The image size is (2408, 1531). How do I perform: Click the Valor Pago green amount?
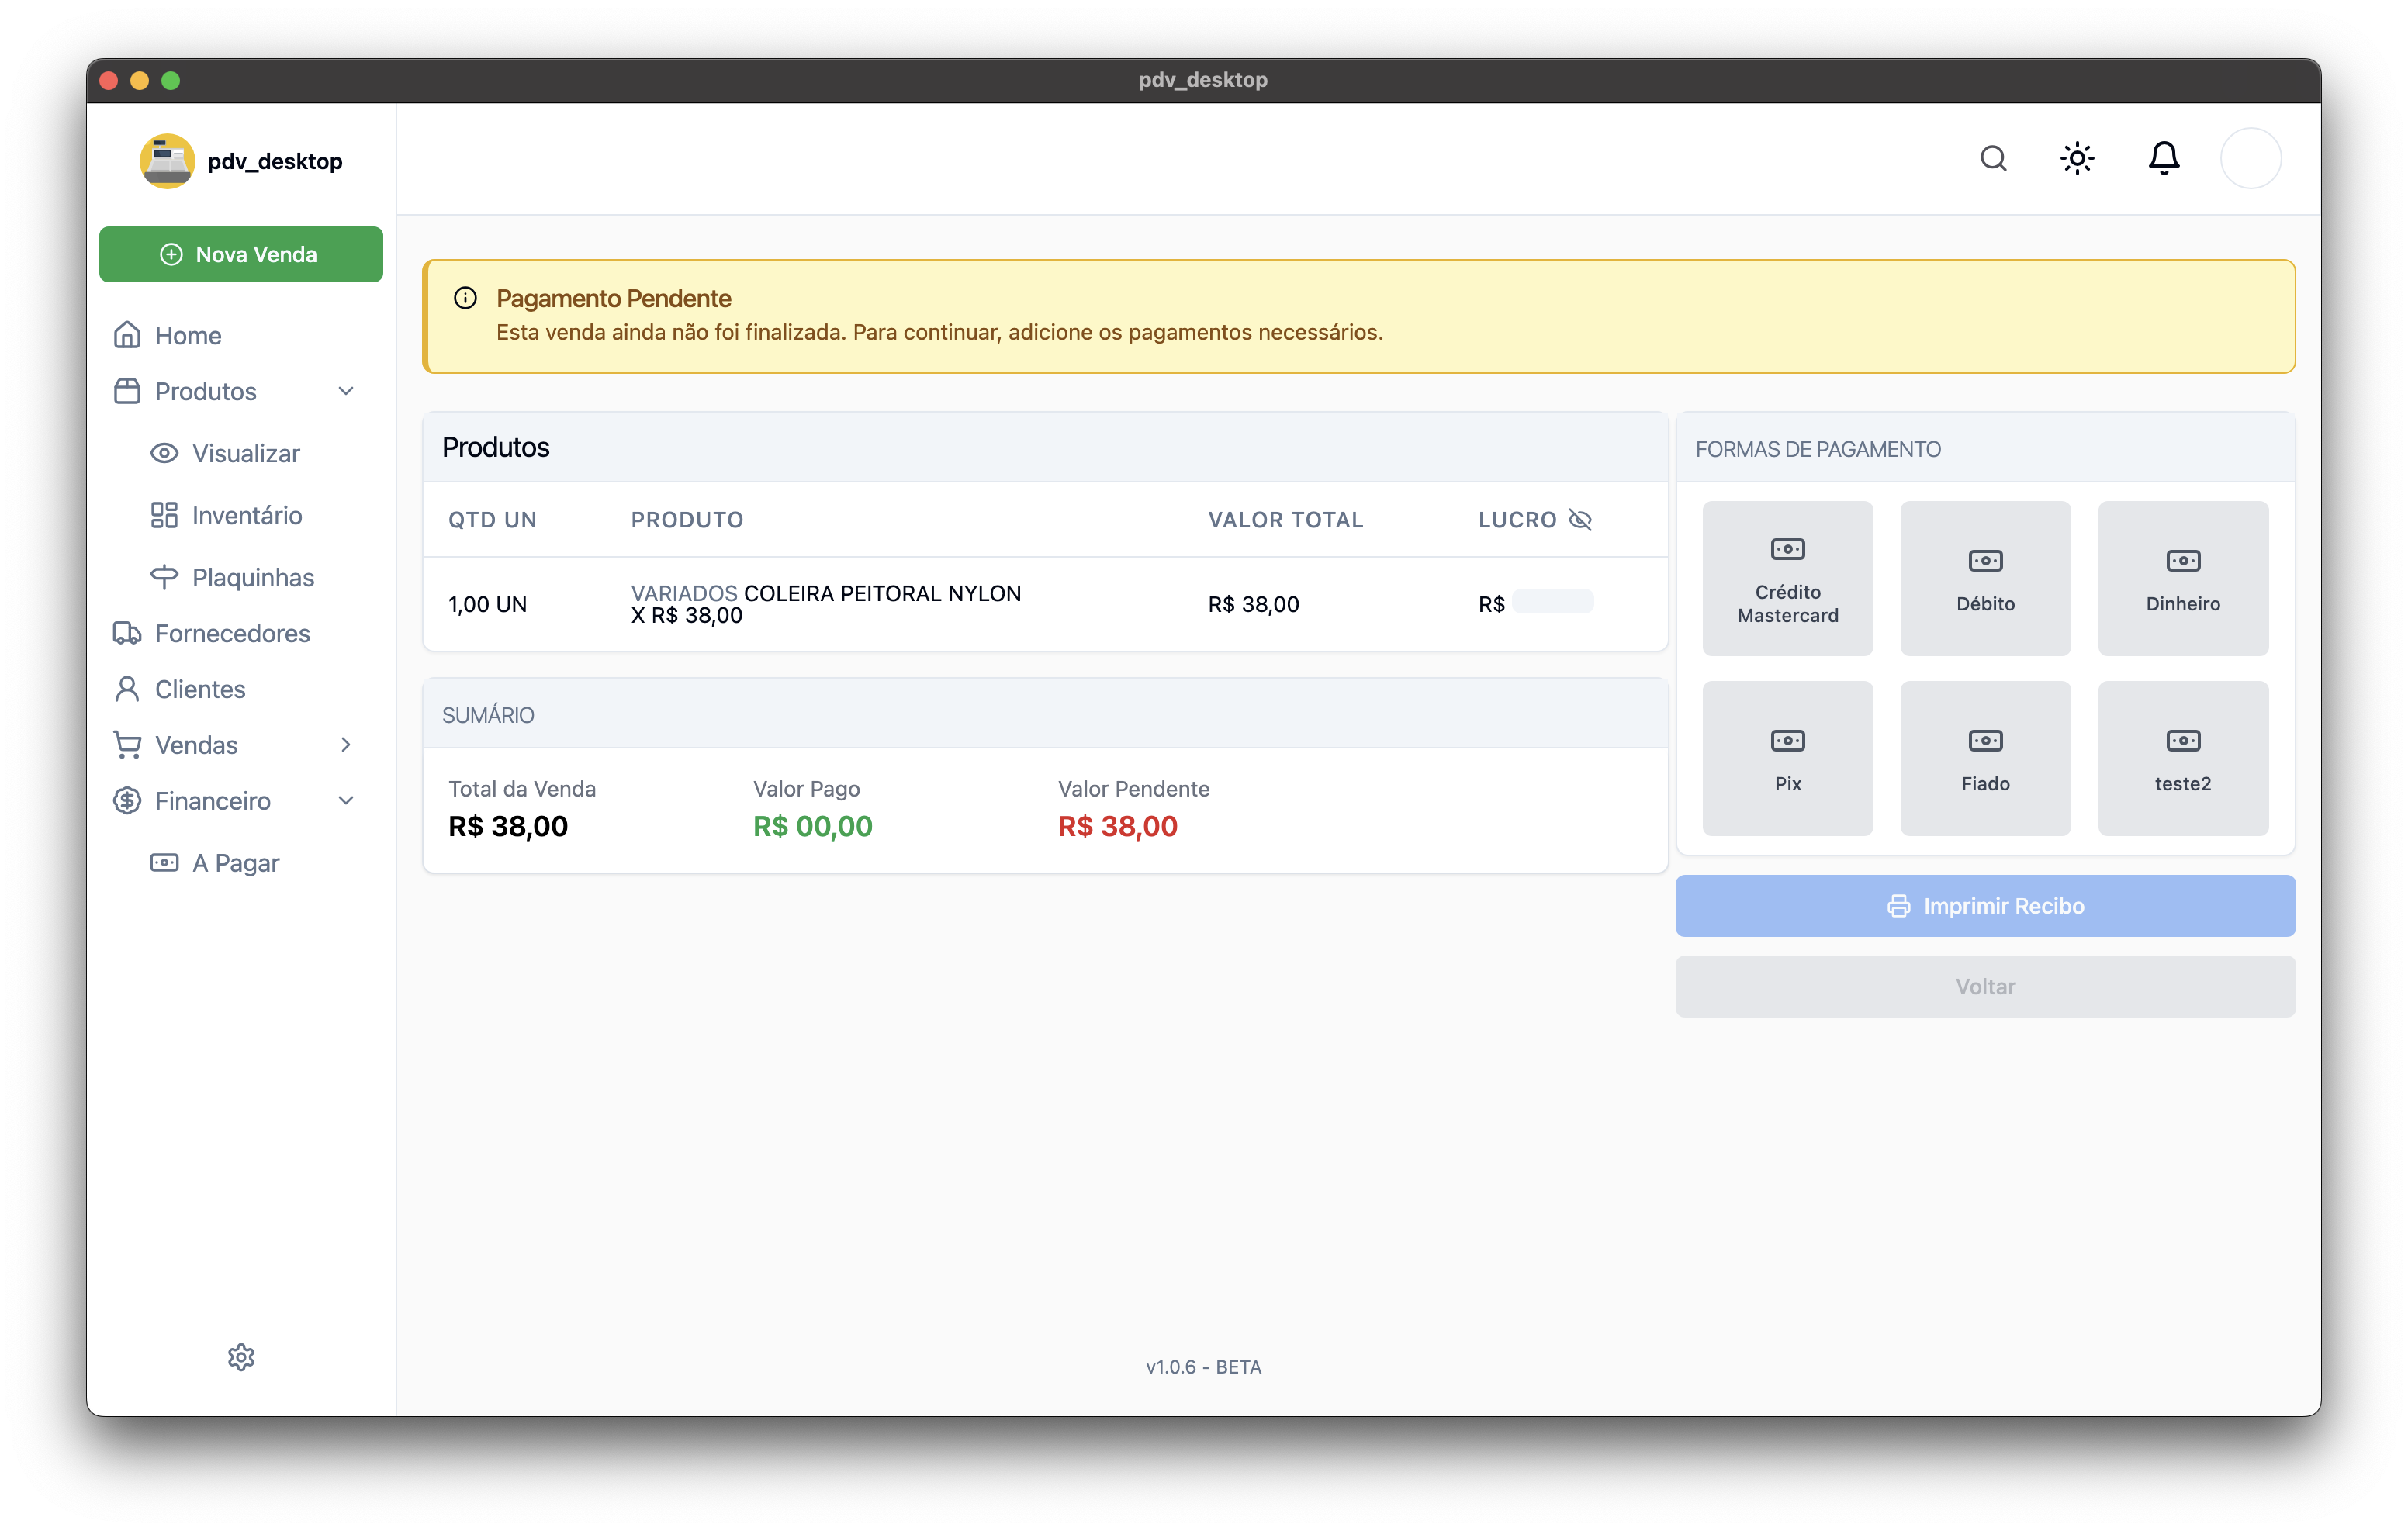pos(813,827)
